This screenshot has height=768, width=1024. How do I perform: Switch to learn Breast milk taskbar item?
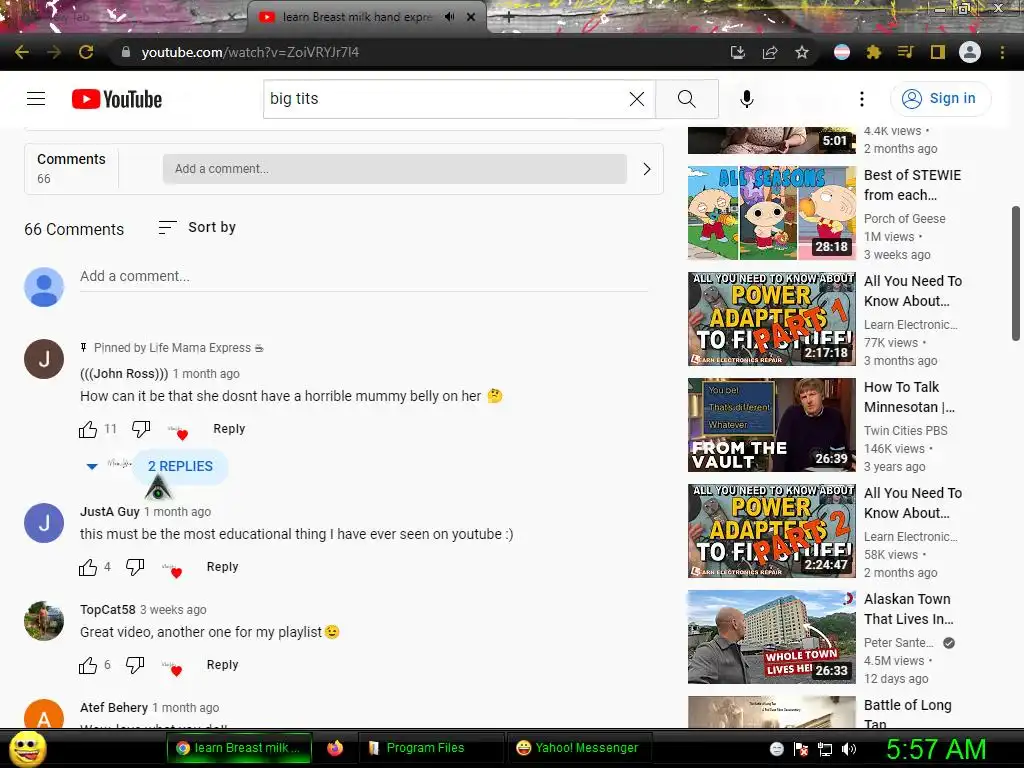[239, 748]
